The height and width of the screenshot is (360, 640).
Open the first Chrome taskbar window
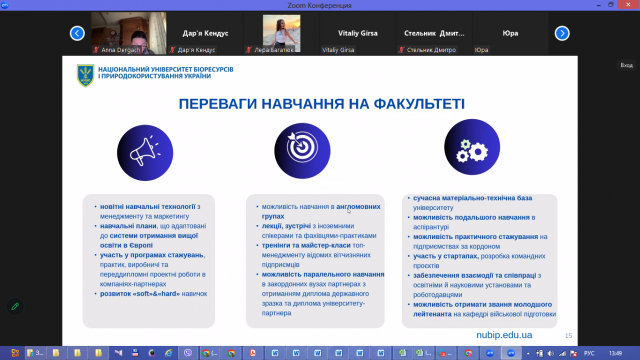coord(209,353)
